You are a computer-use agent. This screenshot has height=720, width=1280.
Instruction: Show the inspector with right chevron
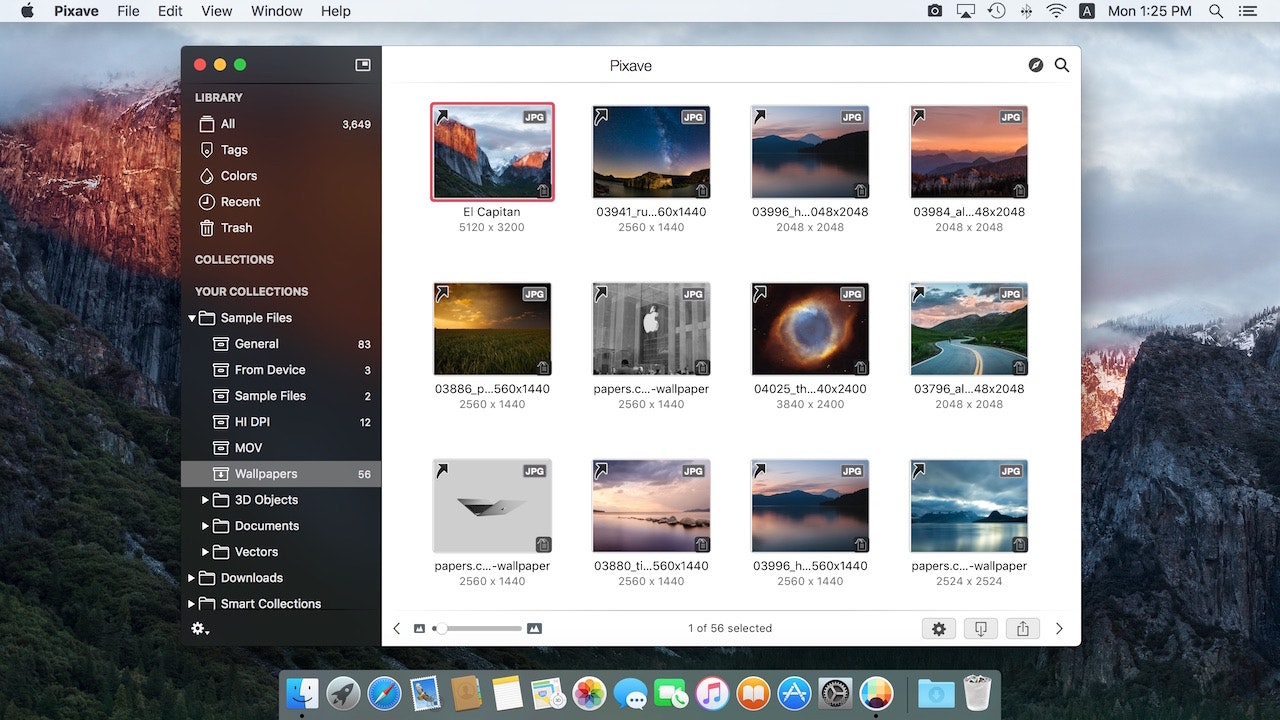coord(1059,628)
